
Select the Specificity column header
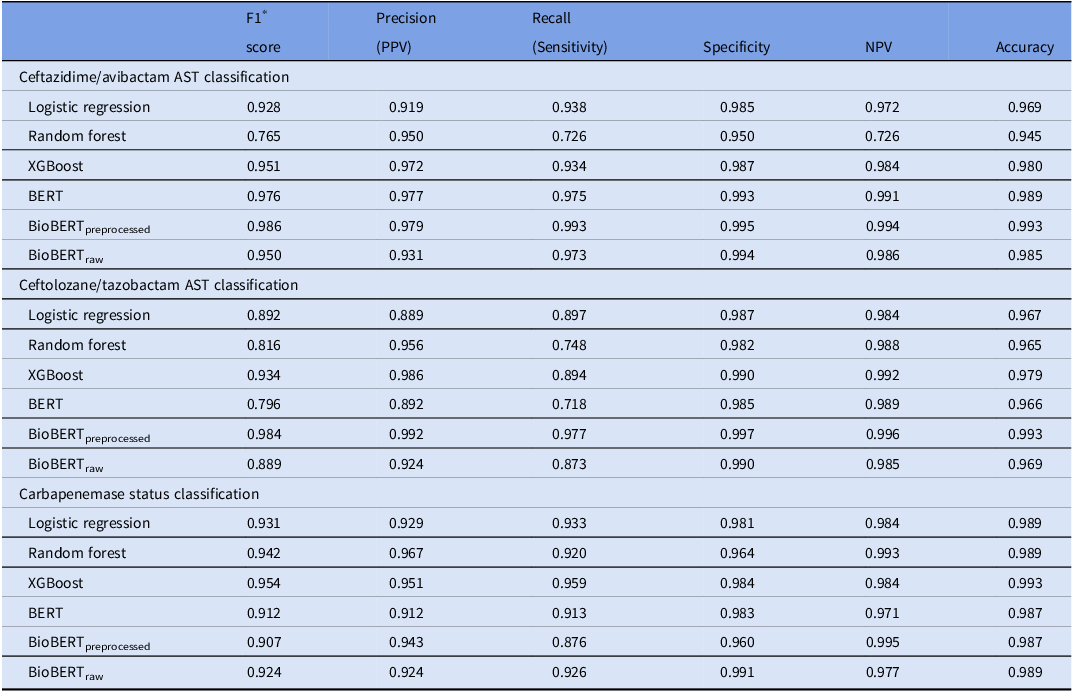click(736, 47)
